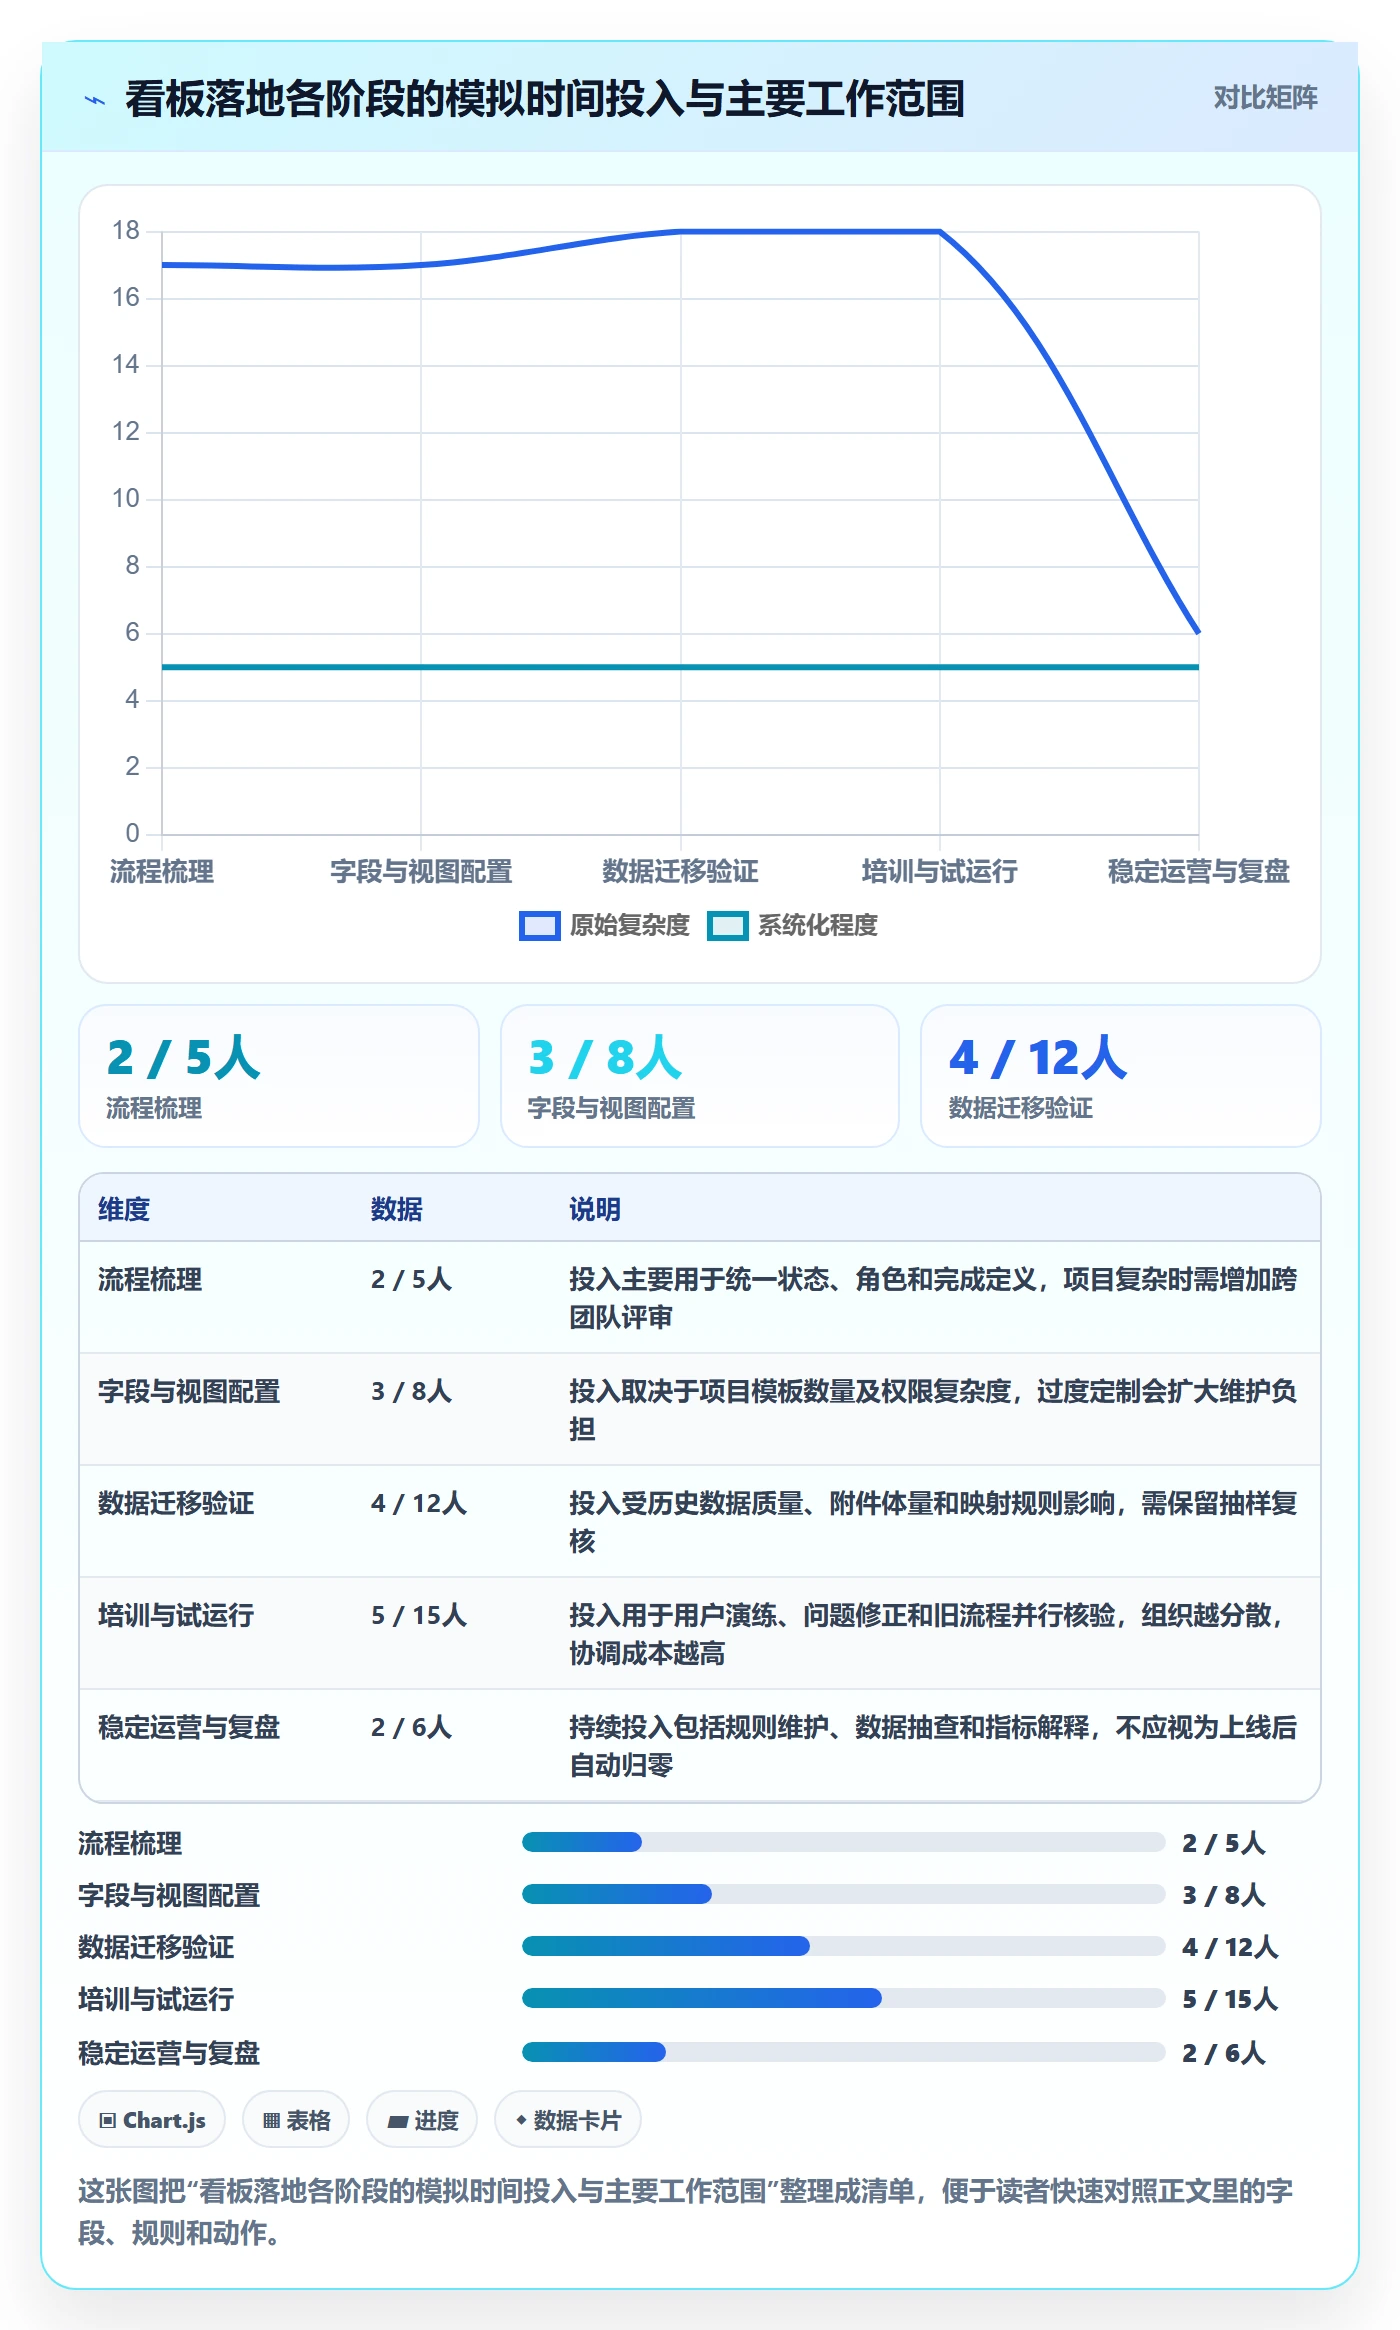This screenshot has width=1400, height=2330.
Task: Click the 培训与试运行 progress bar
Action: (843, 1998)
